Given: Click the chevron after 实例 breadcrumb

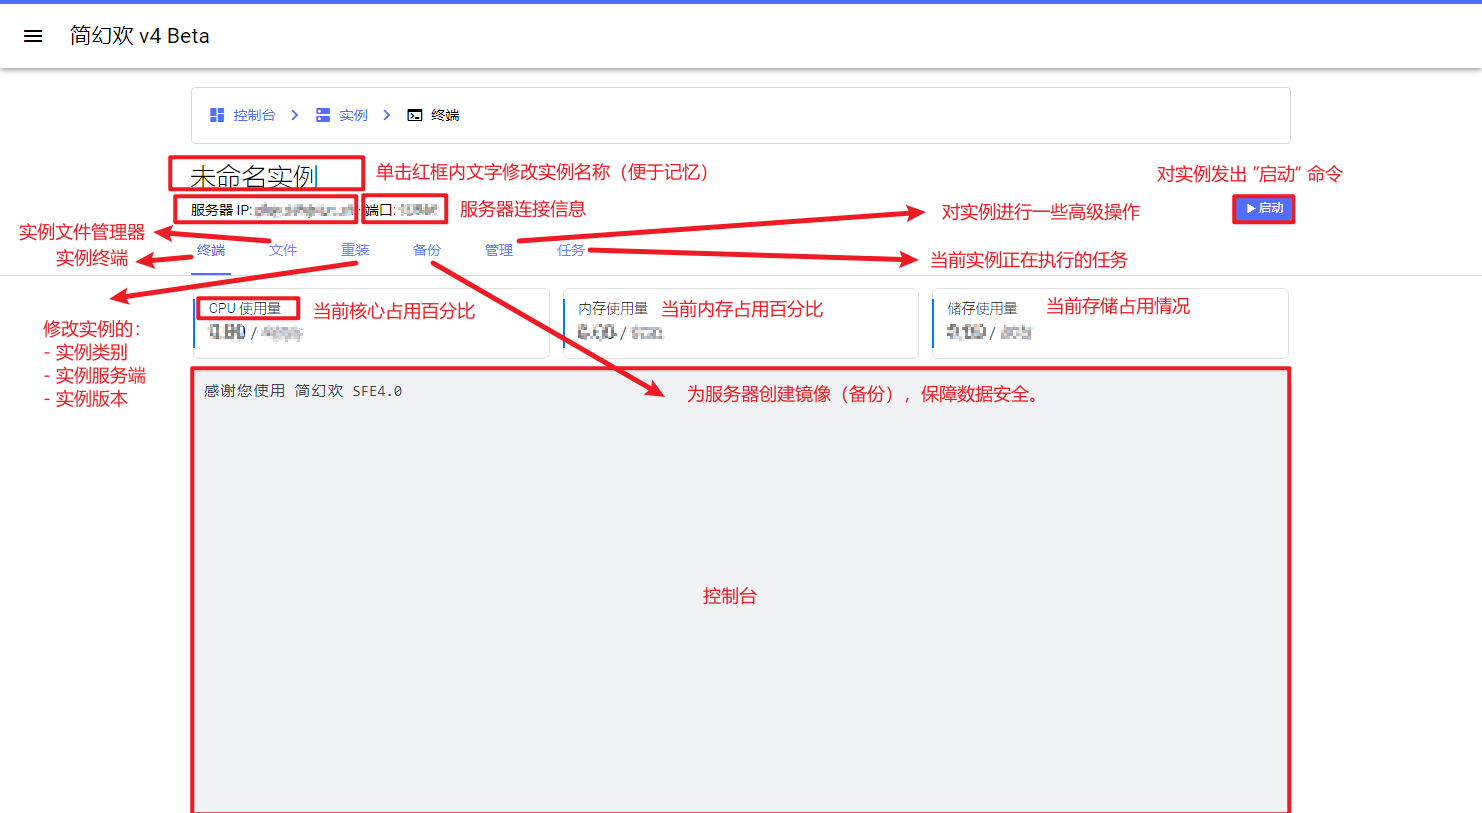Looking at the screenshot, I should pos(387,115).
